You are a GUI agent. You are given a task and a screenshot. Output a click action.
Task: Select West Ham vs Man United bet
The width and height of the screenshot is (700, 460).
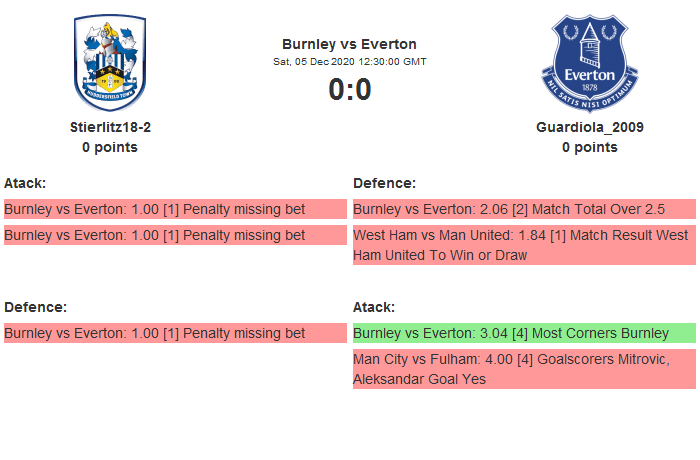point(520,245)
